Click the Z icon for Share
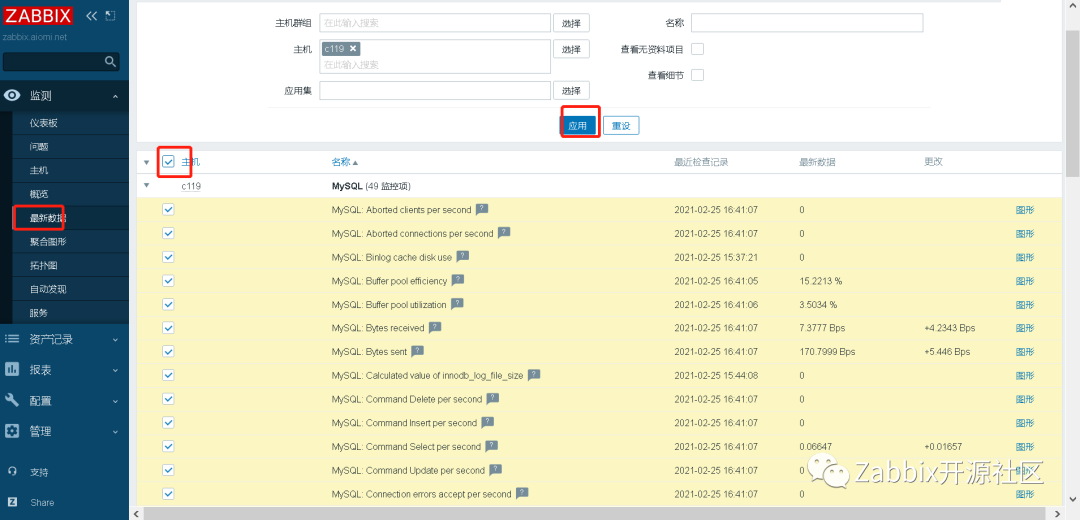This screenshot has height=520, width=1080. pyautogui.click(x=12, y=502)
